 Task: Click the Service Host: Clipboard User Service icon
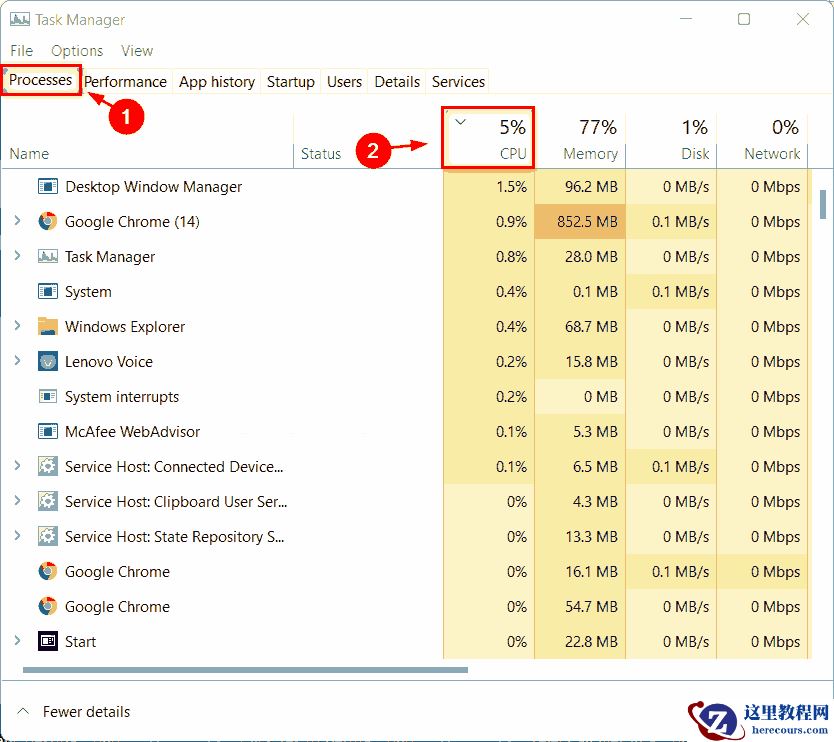point(47,501)
